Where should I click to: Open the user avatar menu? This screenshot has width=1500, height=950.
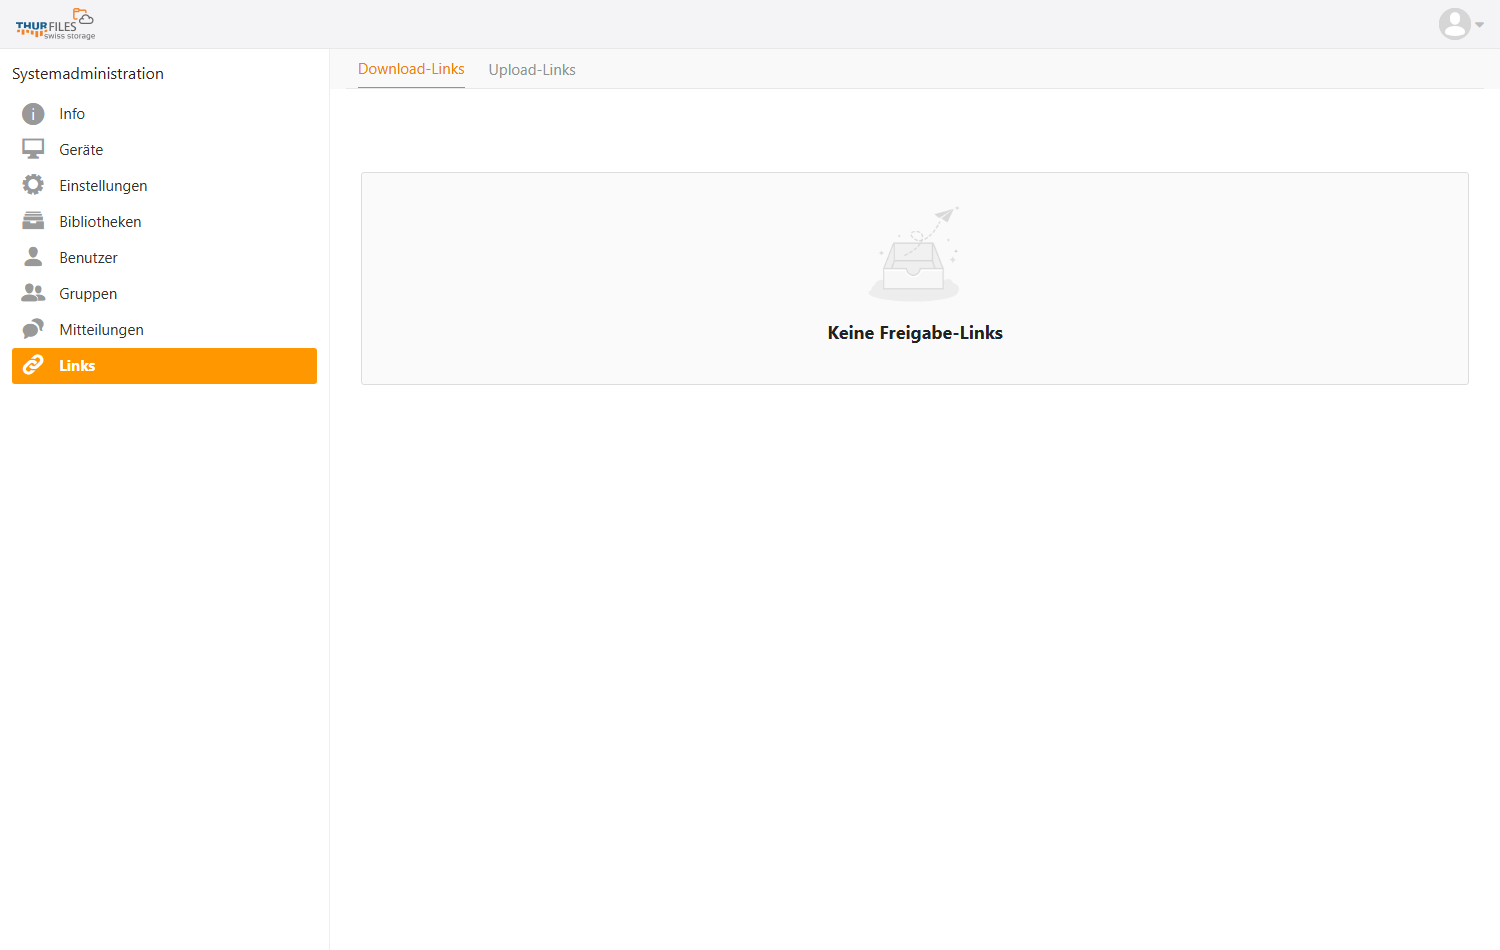[1460, 24]
